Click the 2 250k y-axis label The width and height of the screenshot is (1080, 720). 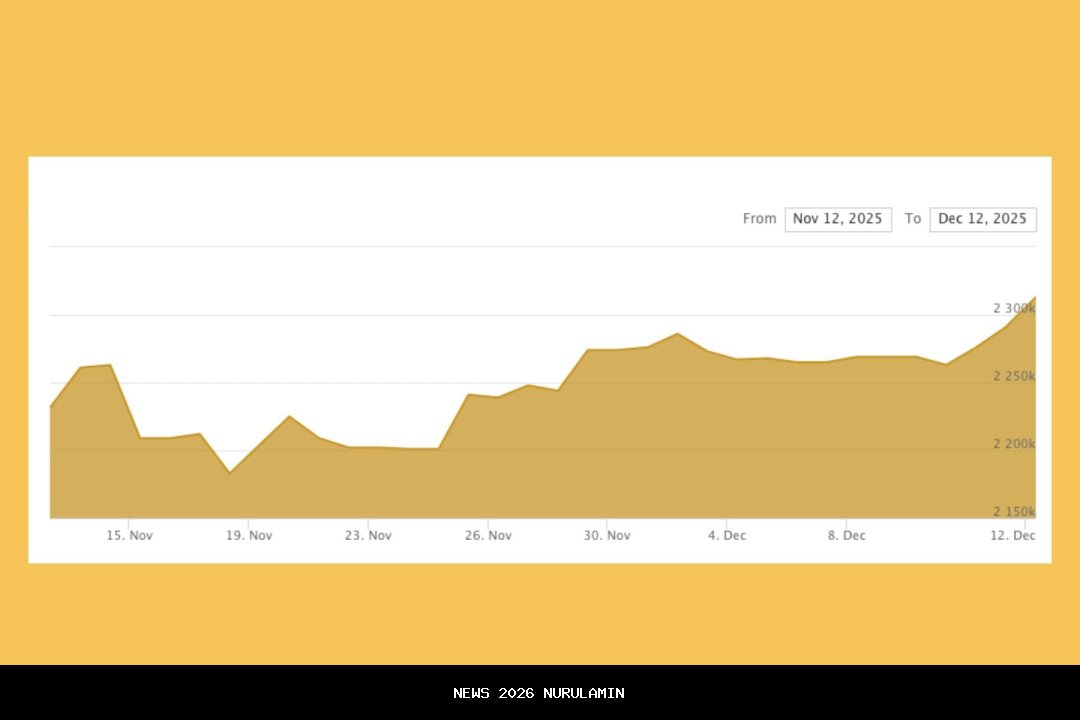[1013, 376]
